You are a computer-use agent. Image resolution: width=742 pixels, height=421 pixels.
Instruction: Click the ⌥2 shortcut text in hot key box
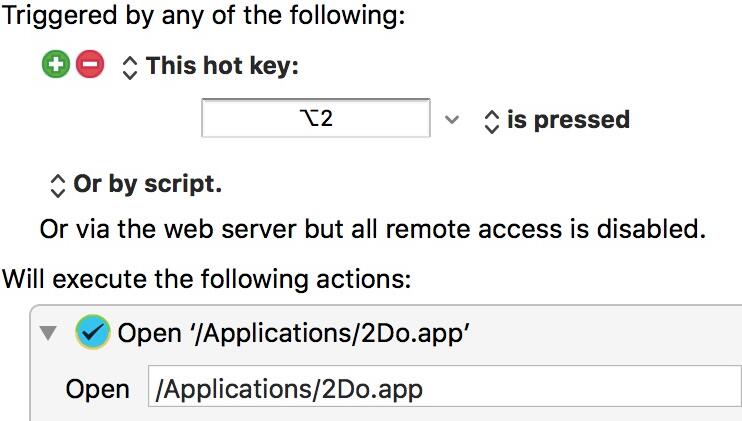point(316,118)
